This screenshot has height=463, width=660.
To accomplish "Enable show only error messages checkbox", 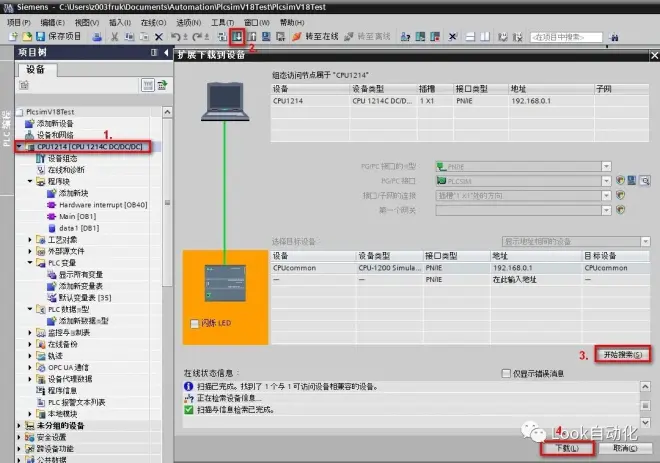I will click(x=506, y=373).
